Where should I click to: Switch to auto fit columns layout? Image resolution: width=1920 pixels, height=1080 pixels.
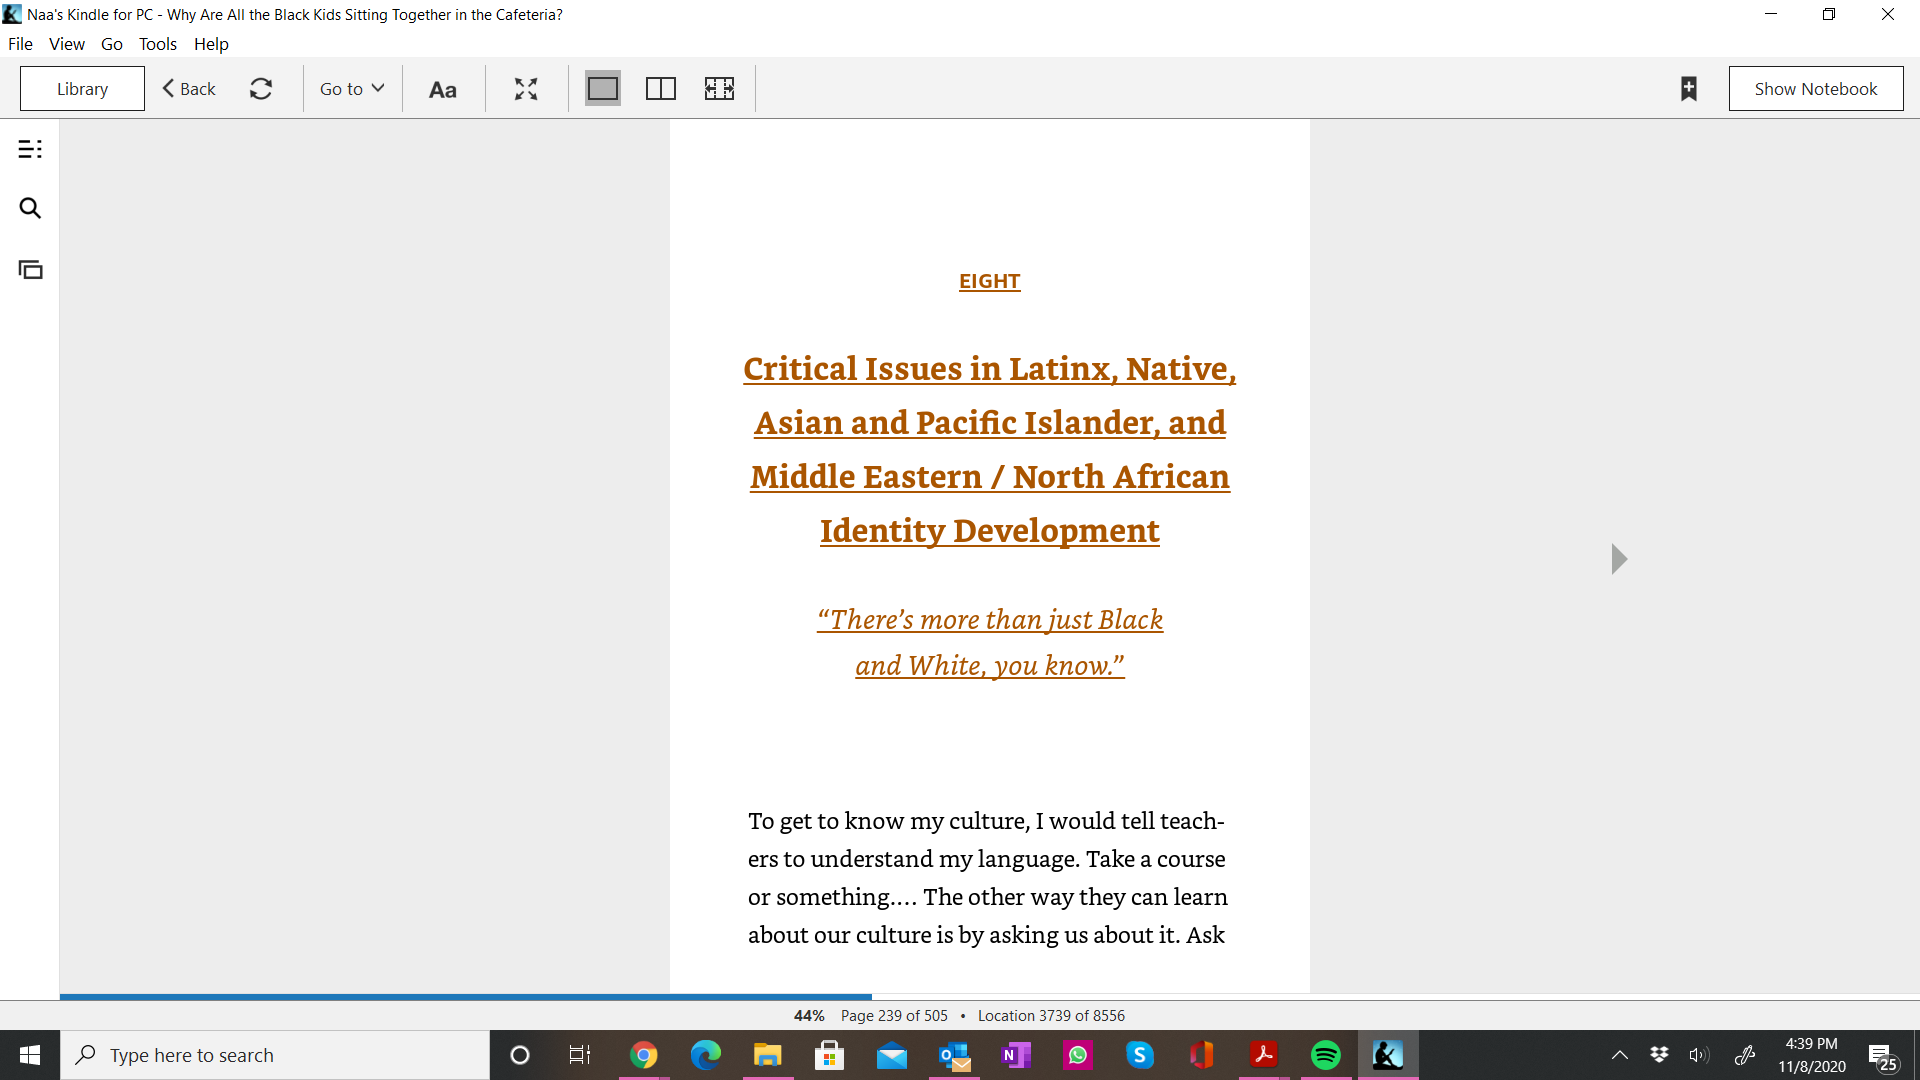pos(719,89)
